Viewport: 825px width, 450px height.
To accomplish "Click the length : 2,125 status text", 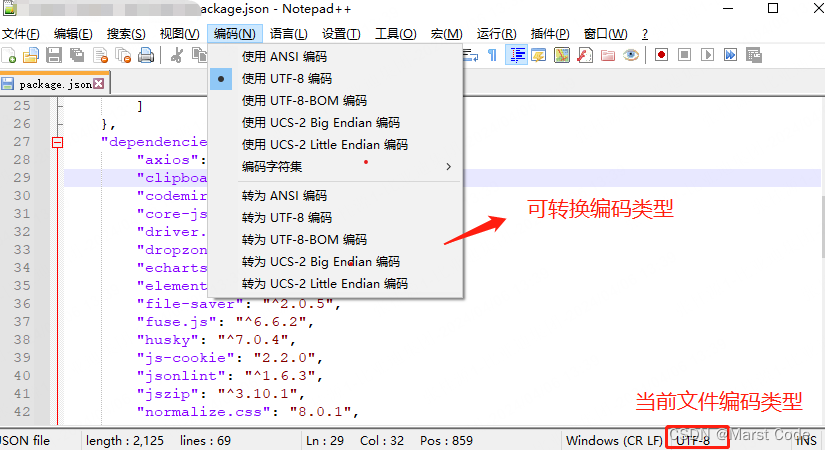I will (x=125, y=441).
